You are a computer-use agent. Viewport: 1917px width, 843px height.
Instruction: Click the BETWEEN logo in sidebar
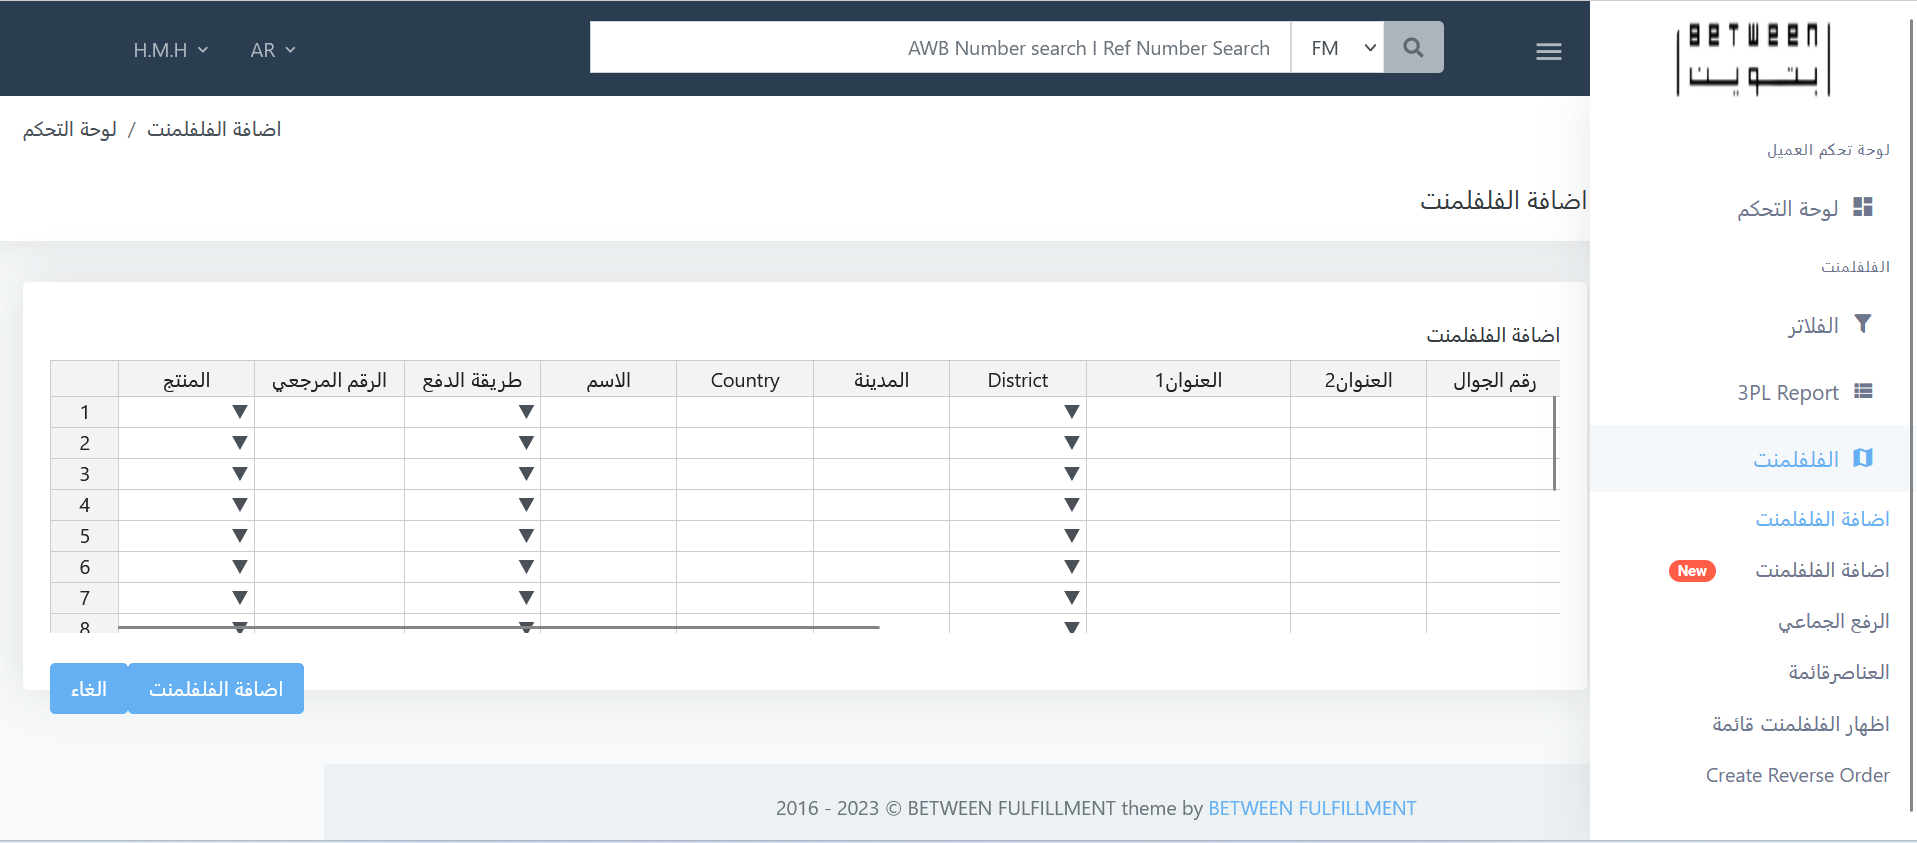[x=1752, y=60]
